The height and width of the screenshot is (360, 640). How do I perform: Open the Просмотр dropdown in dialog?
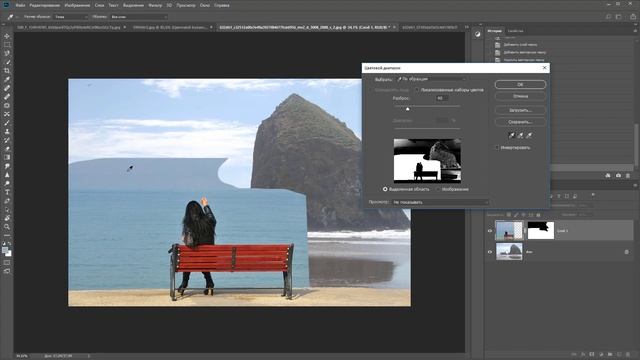tap(440, 202)
